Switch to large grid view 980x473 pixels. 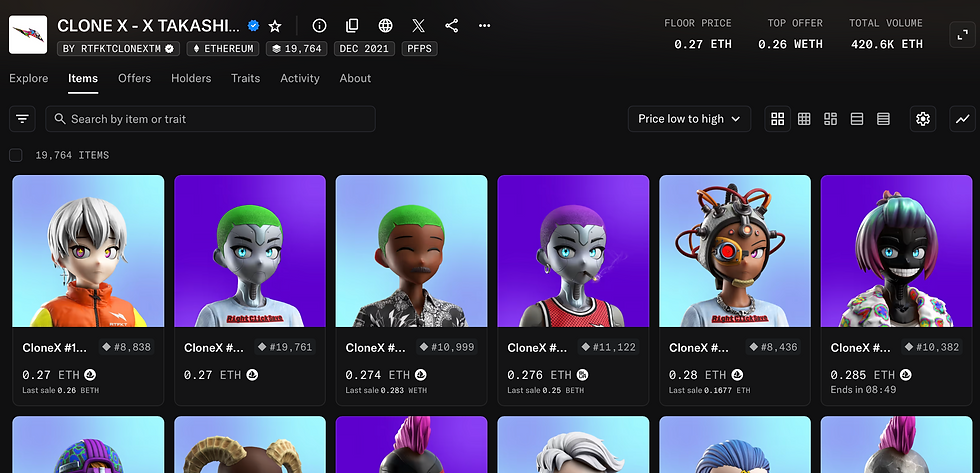click(x=778, y=119)
